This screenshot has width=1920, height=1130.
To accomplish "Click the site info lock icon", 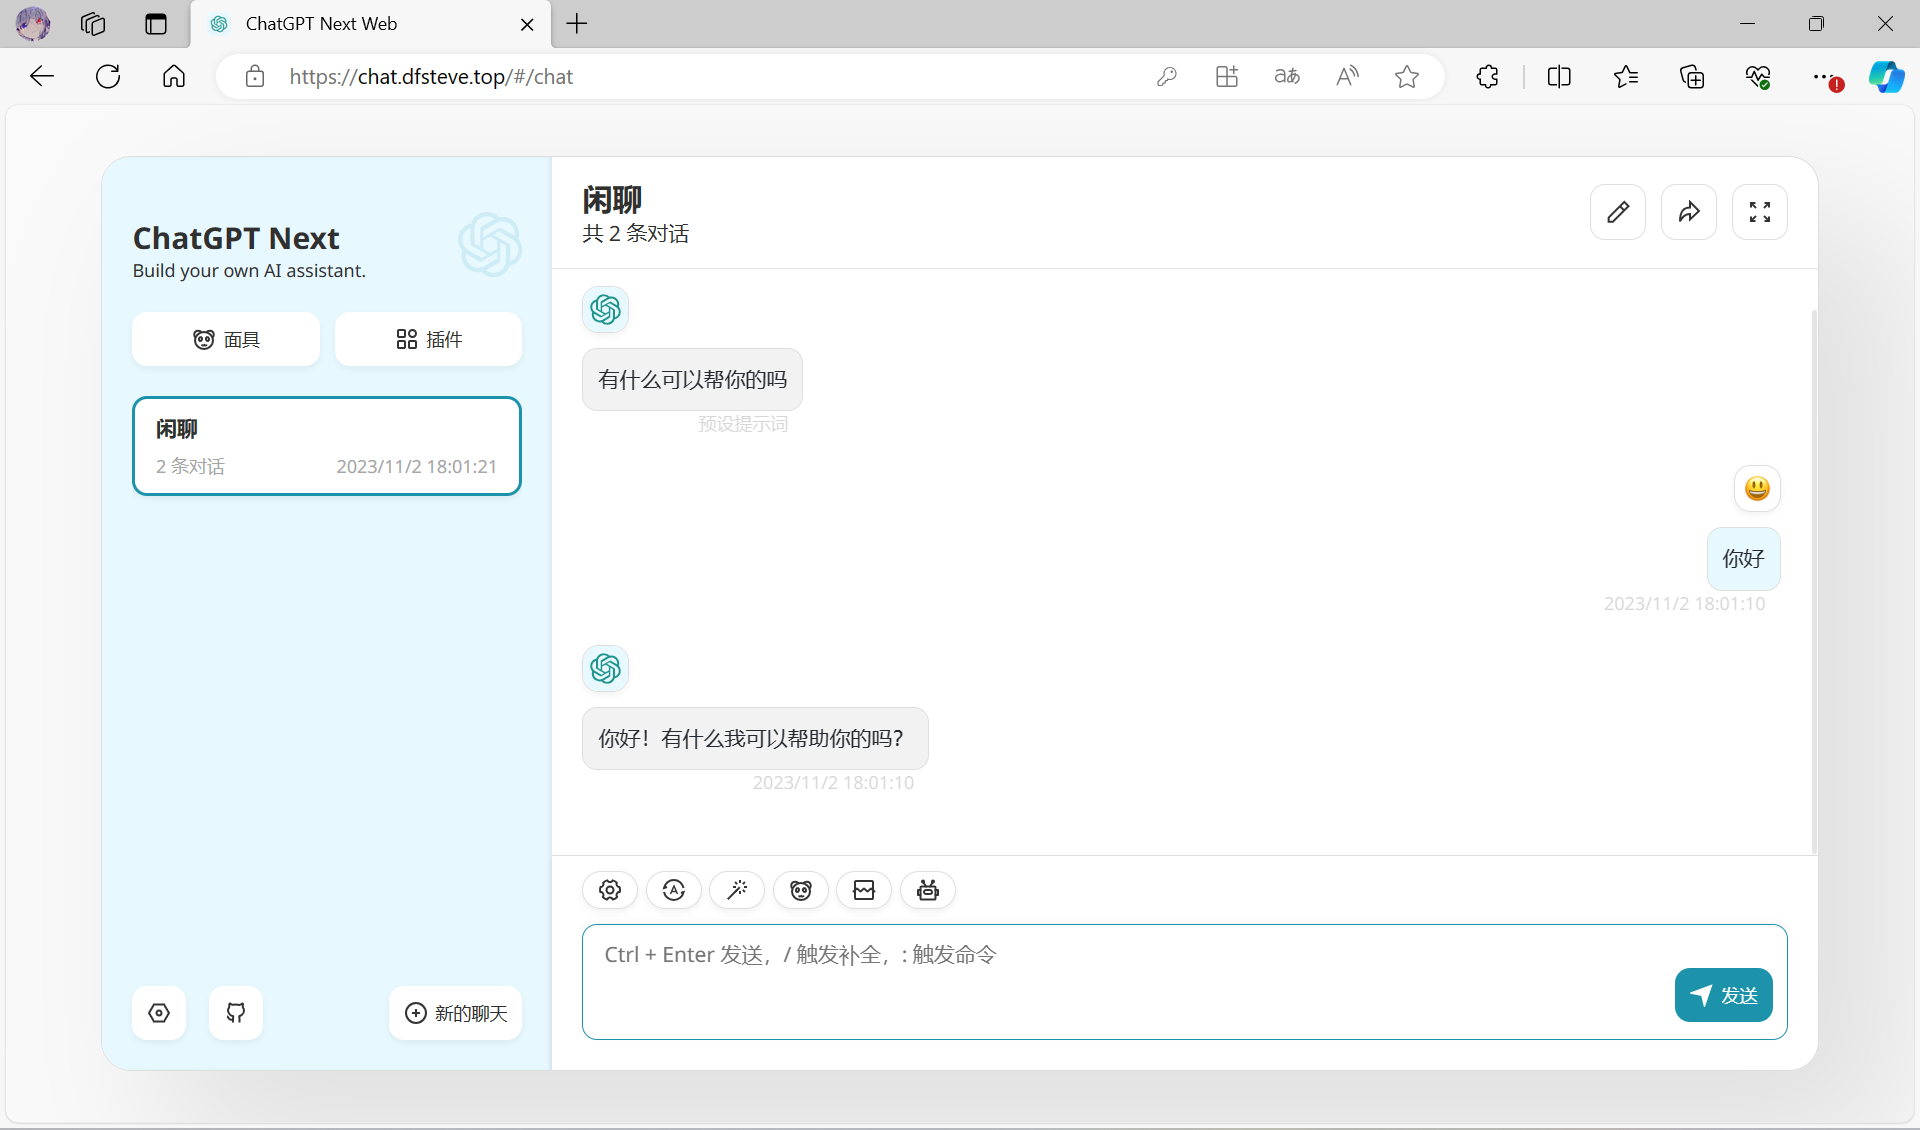I will (x=255, y=76).
